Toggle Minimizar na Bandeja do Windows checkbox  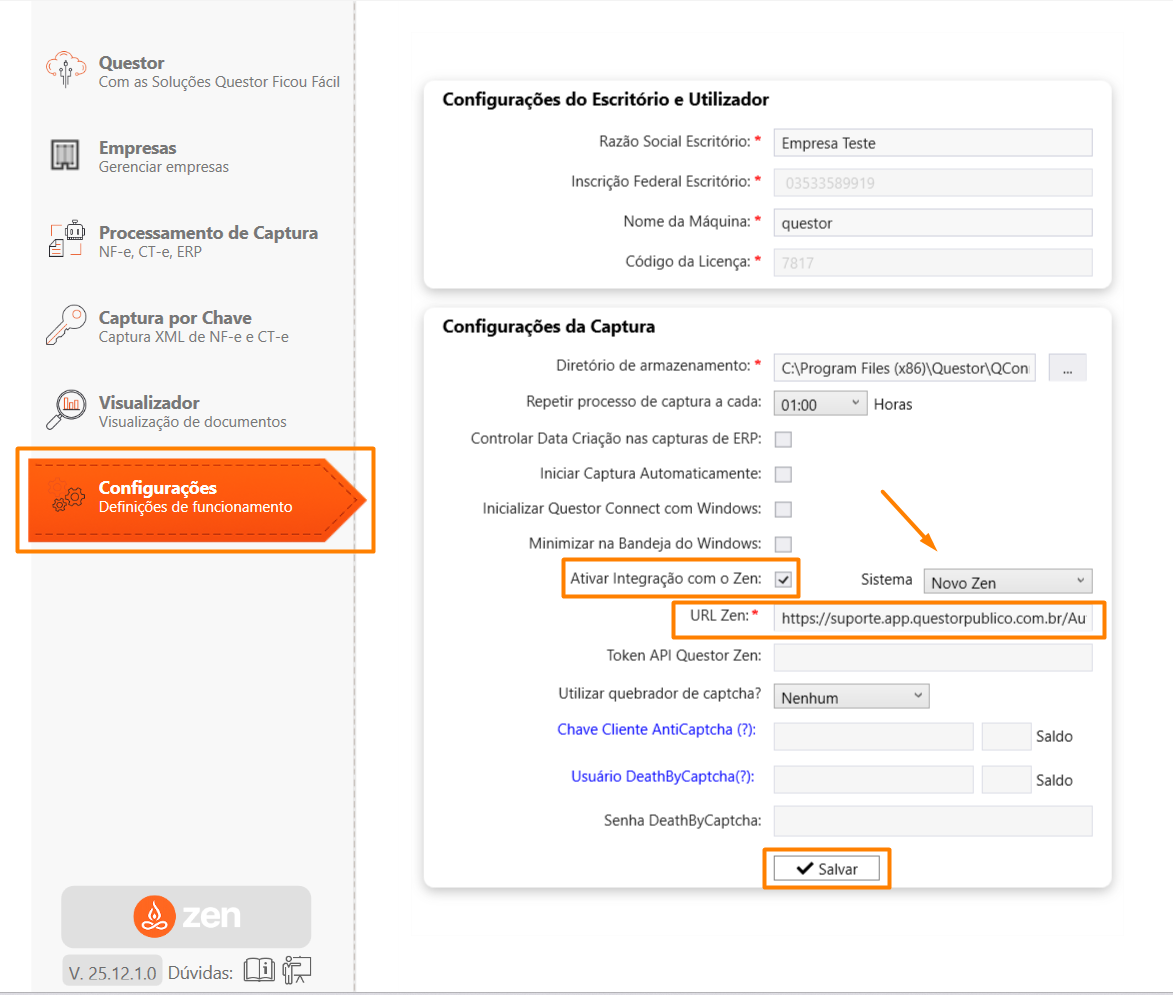(783, 544)
